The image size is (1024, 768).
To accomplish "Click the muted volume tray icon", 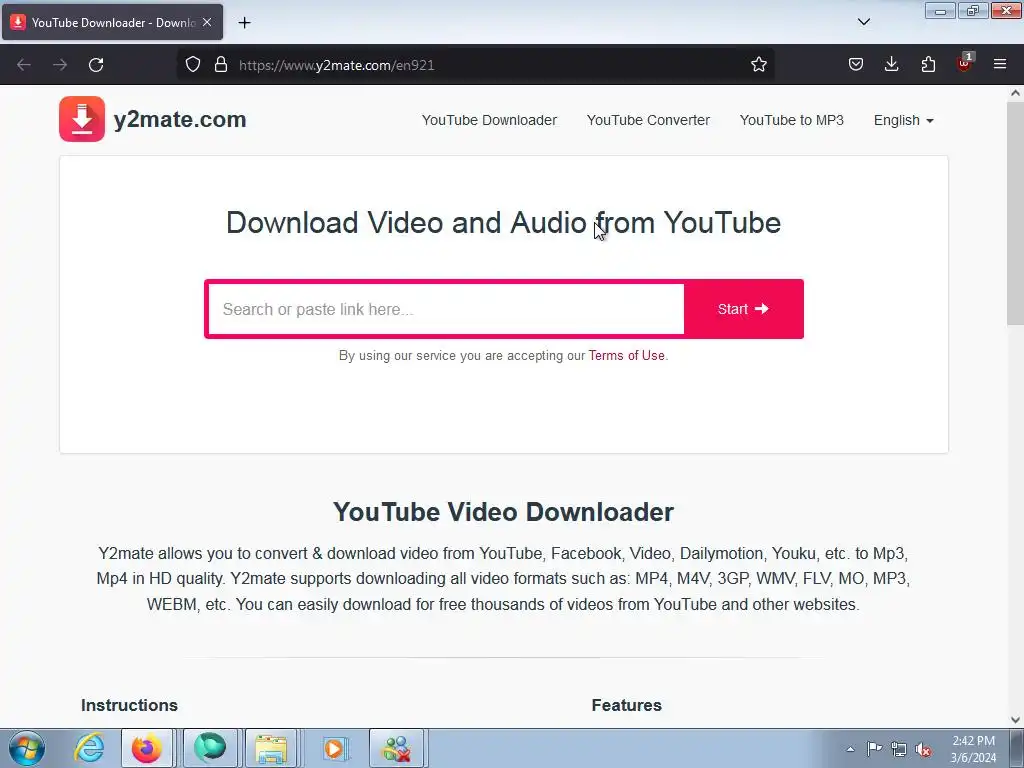I will [x=923, y=749].
